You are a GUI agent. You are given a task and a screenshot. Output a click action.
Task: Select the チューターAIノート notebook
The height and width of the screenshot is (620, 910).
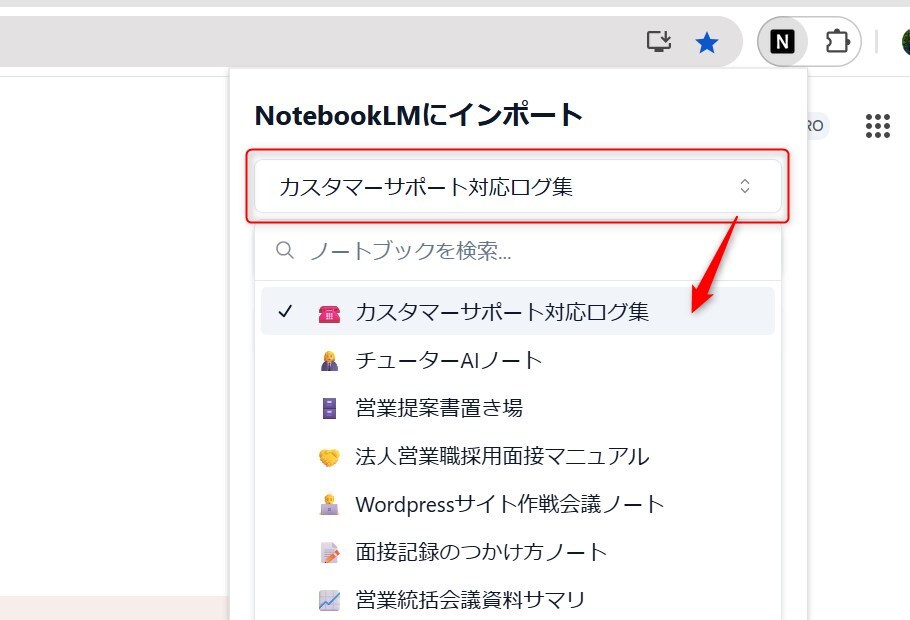518,361
